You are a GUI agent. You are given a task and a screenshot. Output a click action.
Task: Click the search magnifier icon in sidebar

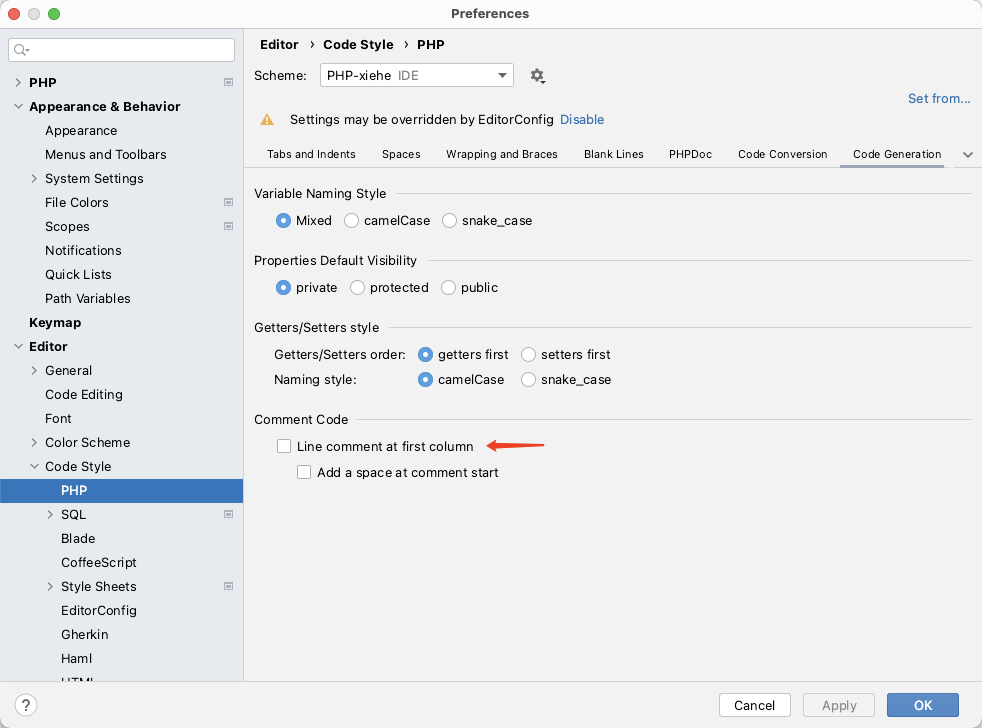tap(21, 50)
